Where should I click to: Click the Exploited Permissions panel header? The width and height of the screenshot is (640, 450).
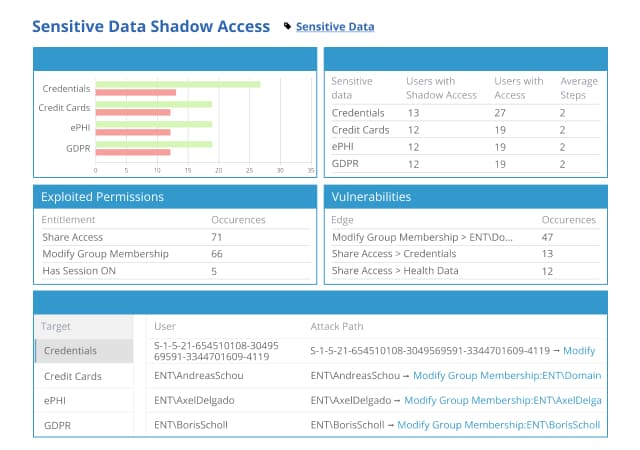[x=175, y=197]
